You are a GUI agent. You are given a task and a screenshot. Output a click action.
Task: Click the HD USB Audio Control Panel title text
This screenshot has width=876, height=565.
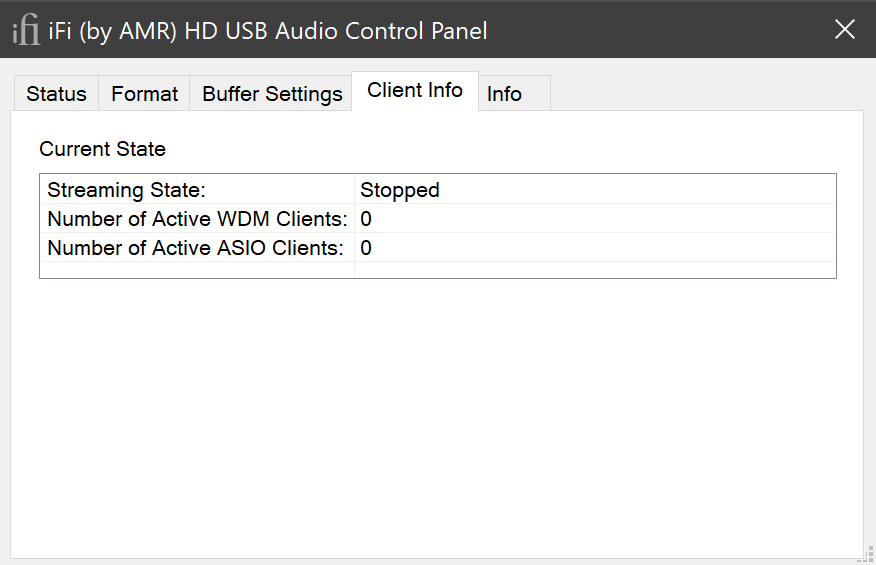coord(268,31)
